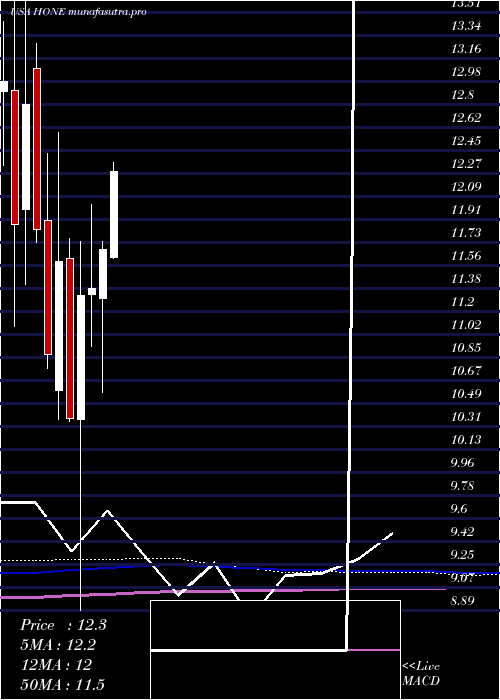The image size is (500, 700).
Task: Click the 11.2 price axis label
Action: pos(462,301)
